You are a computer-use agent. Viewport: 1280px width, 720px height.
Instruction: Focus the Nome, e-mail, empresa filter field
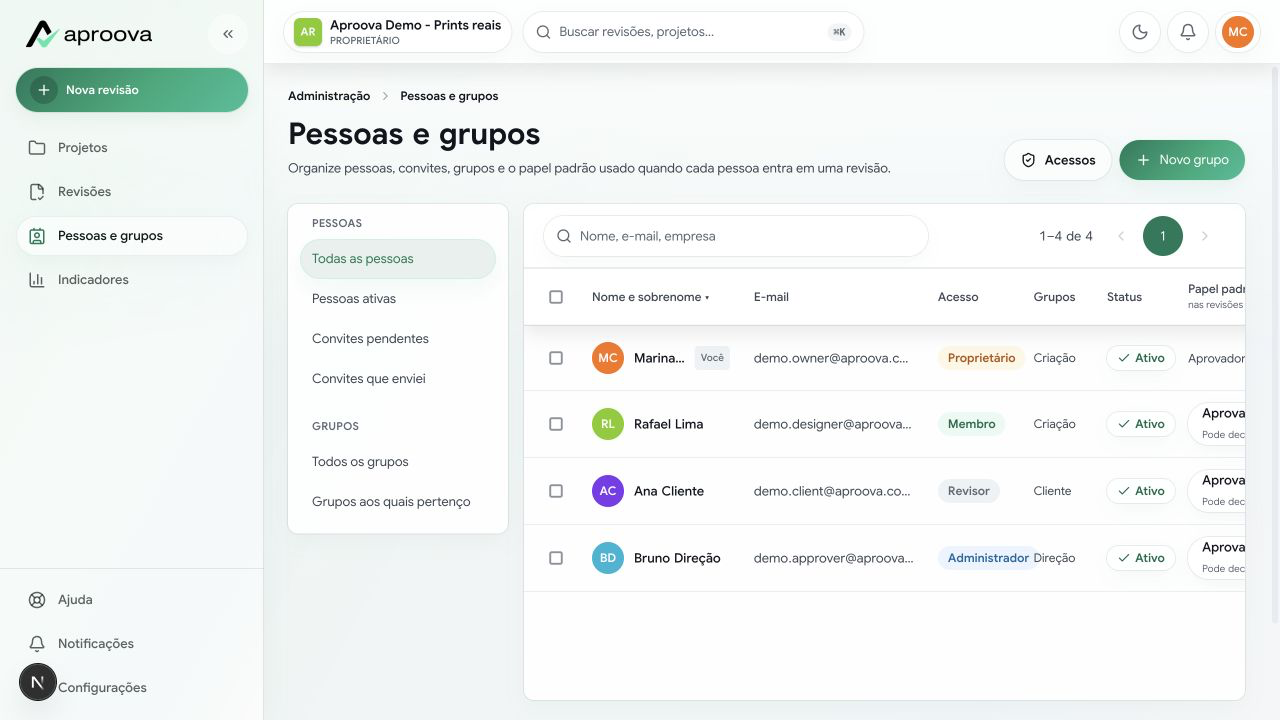click(736, 236)
